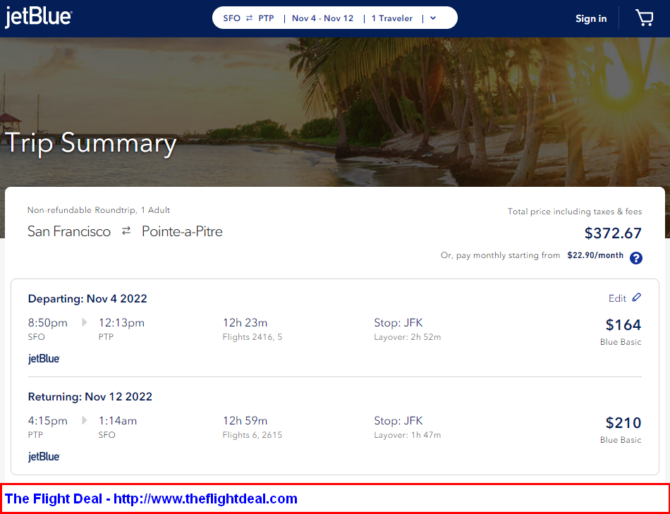
Task: Click Total price including taxes & fees
Action: [575, 211]
